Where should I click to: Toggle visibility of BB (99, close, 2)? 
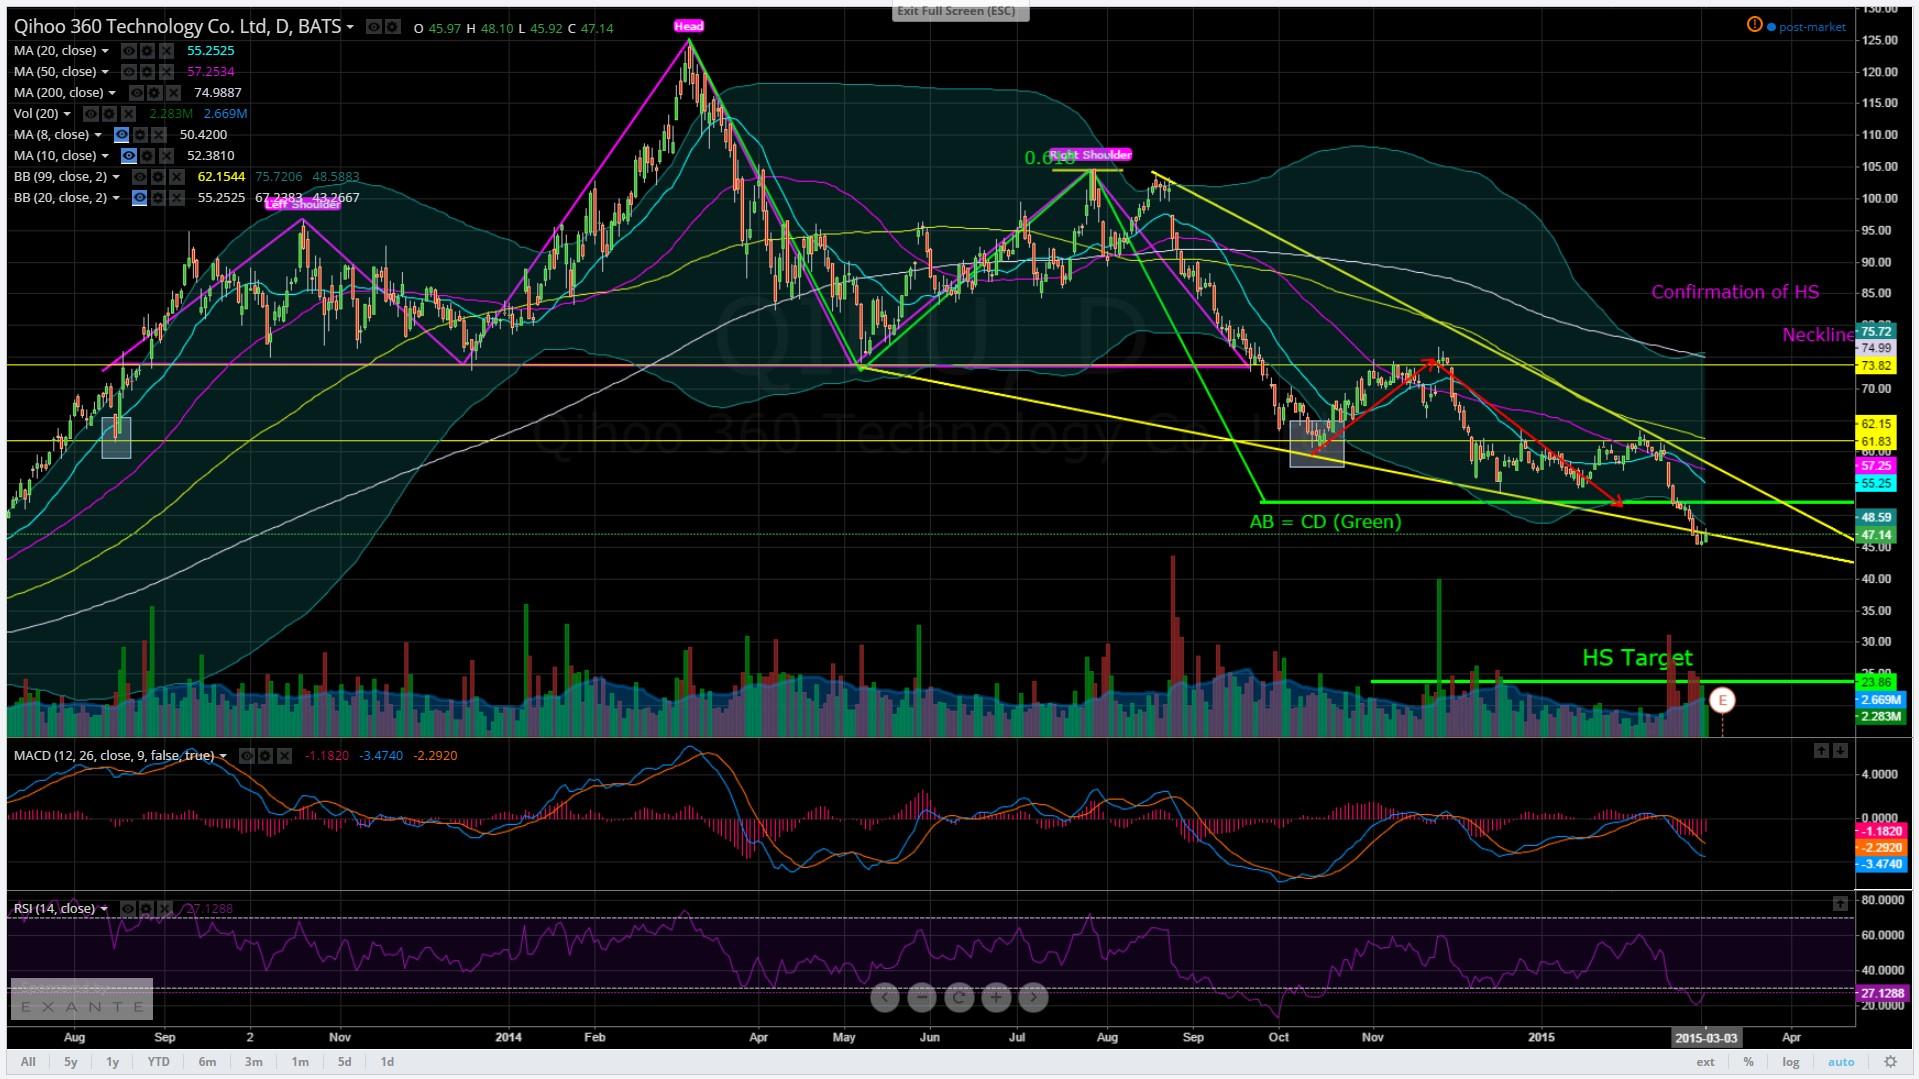tap(140, 176)
